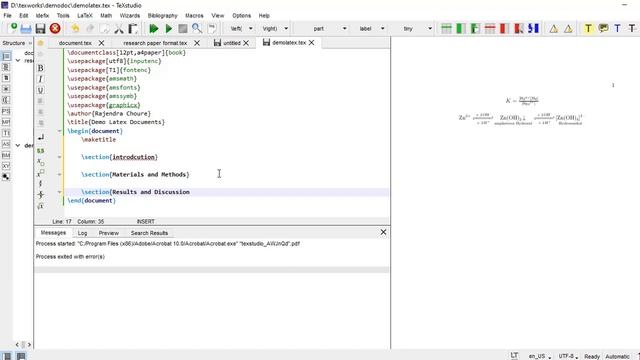Click the view log icon in toolbar

coord(212,29)
